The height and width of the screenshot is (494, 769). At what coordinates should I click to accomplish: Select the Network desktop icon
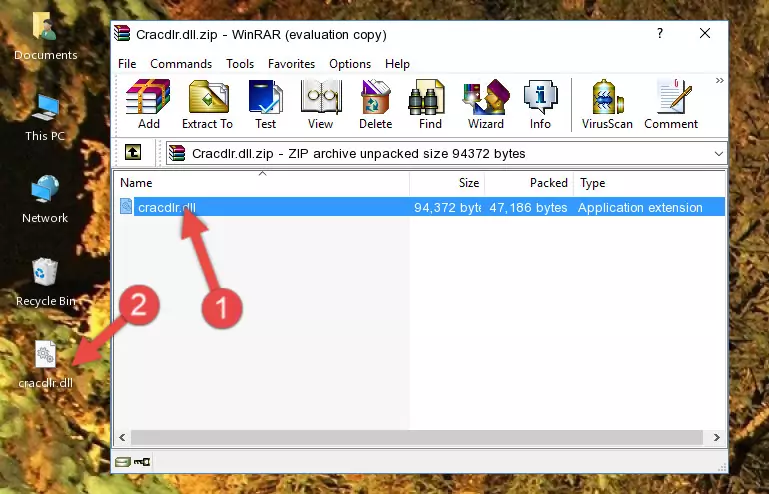pos(45,199)
